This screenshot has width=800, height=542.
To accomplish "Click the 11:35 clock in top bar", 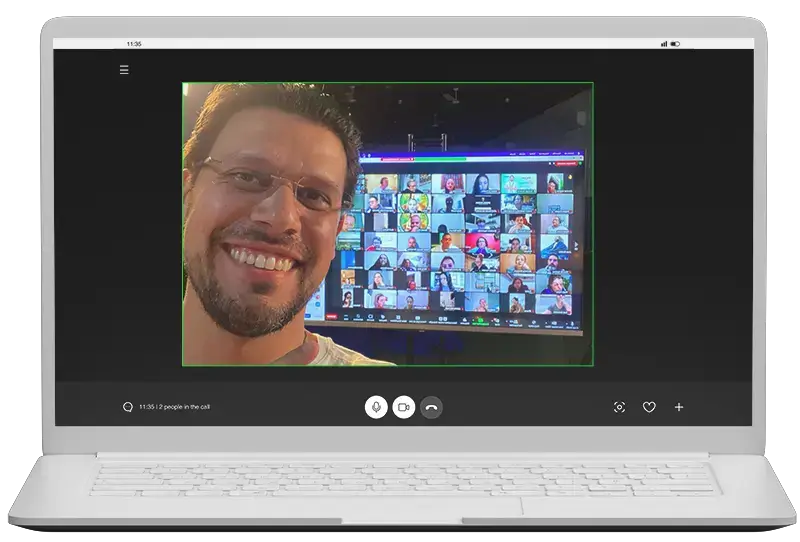I will click(x=134, y=44).
